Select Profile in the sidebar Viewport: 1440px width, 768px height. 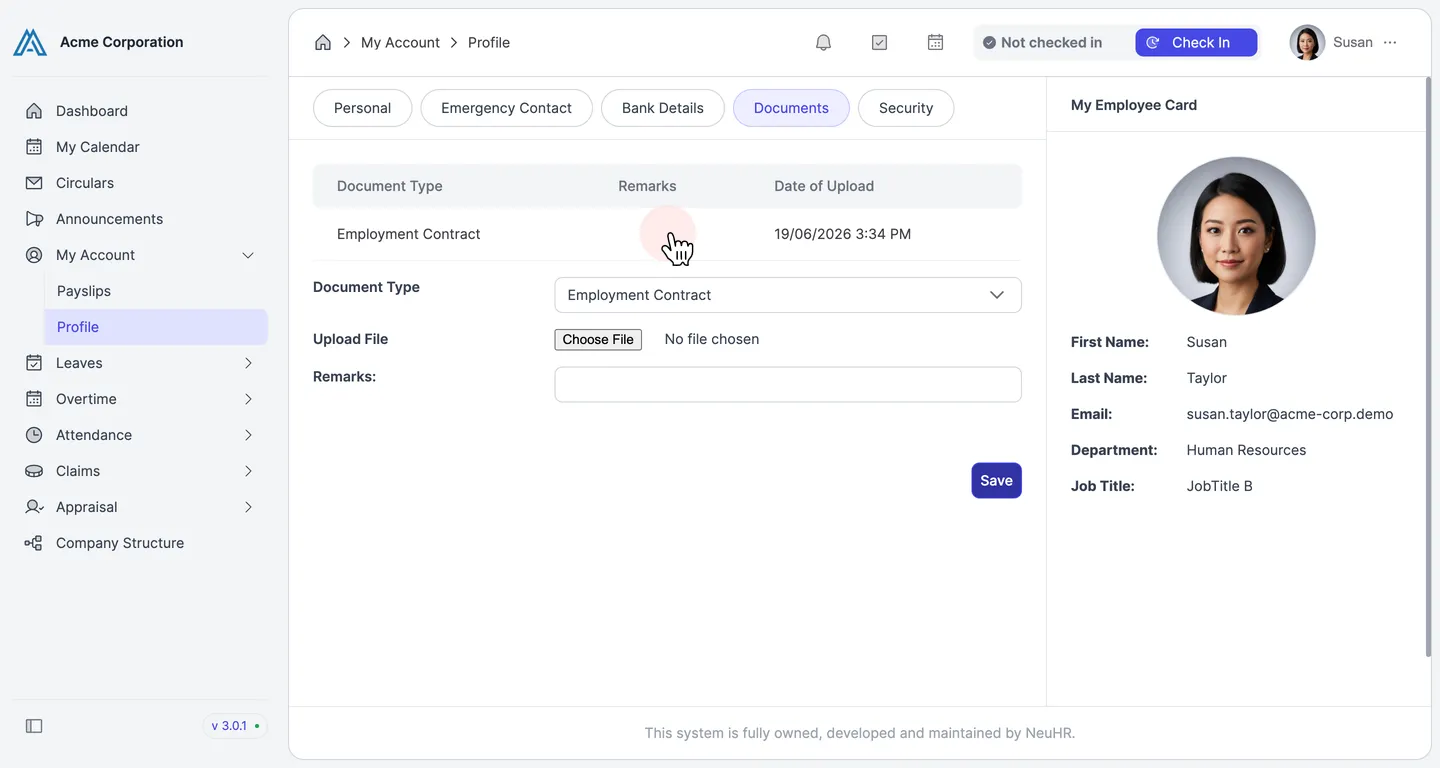pyautogui.click(x=155, y=327)
